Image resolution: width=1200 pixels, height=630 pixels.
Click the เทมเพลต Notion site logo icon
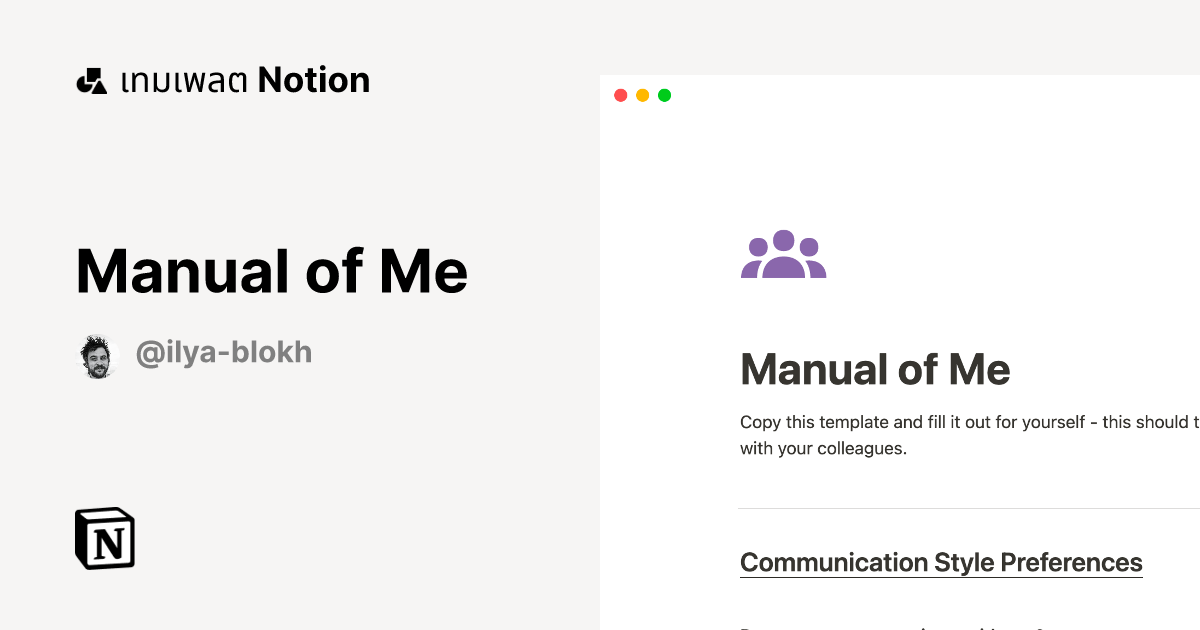92,80
